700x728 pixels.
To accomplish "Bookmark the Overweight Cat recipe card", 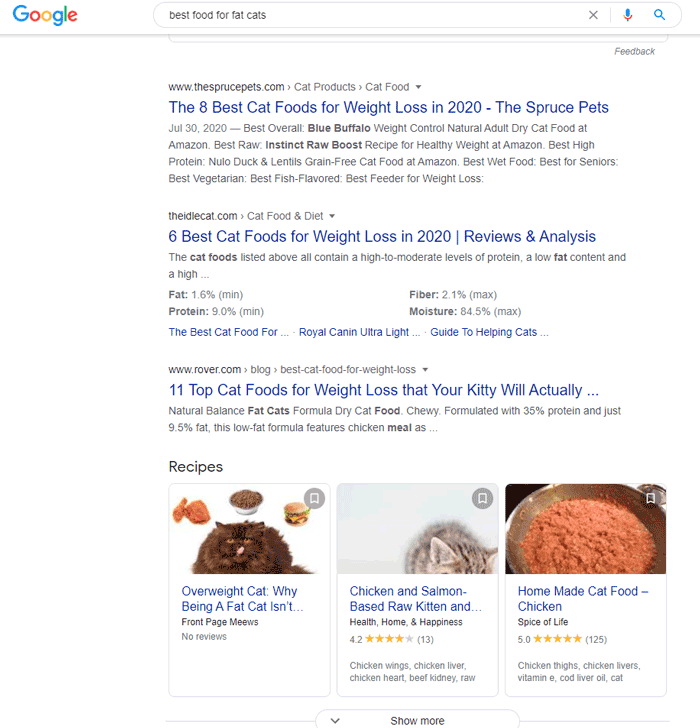I will tap(314, 499).
